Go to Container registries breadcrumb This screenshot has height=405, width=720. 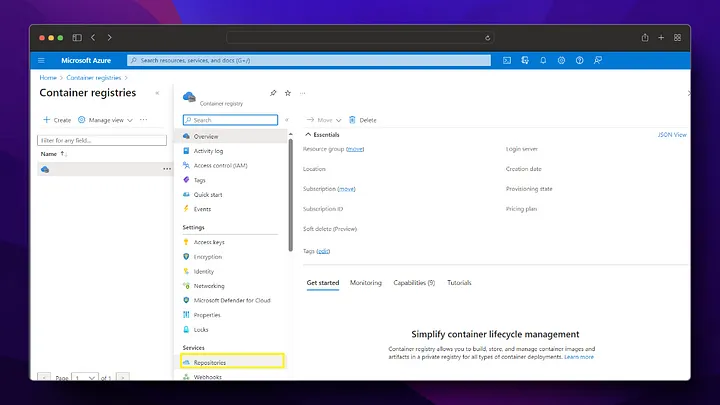click(x=94, y=78)
